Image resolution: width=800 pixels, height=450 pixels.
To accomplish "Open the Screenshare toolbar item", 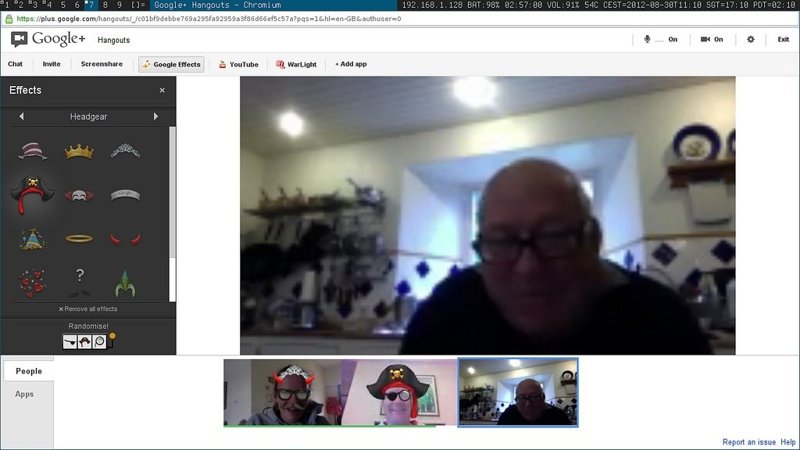I will point(102,64).
